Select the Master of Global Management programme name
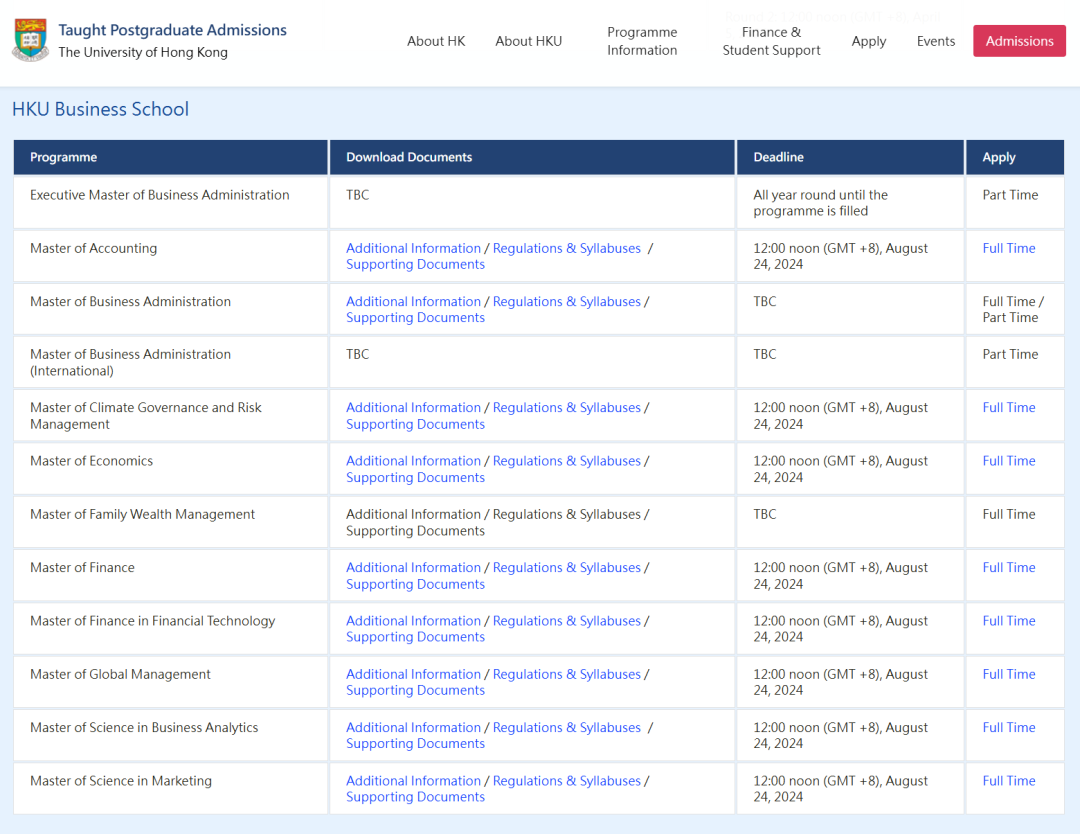This screenshot has width=1080, height=834. [x=121, y=675]
